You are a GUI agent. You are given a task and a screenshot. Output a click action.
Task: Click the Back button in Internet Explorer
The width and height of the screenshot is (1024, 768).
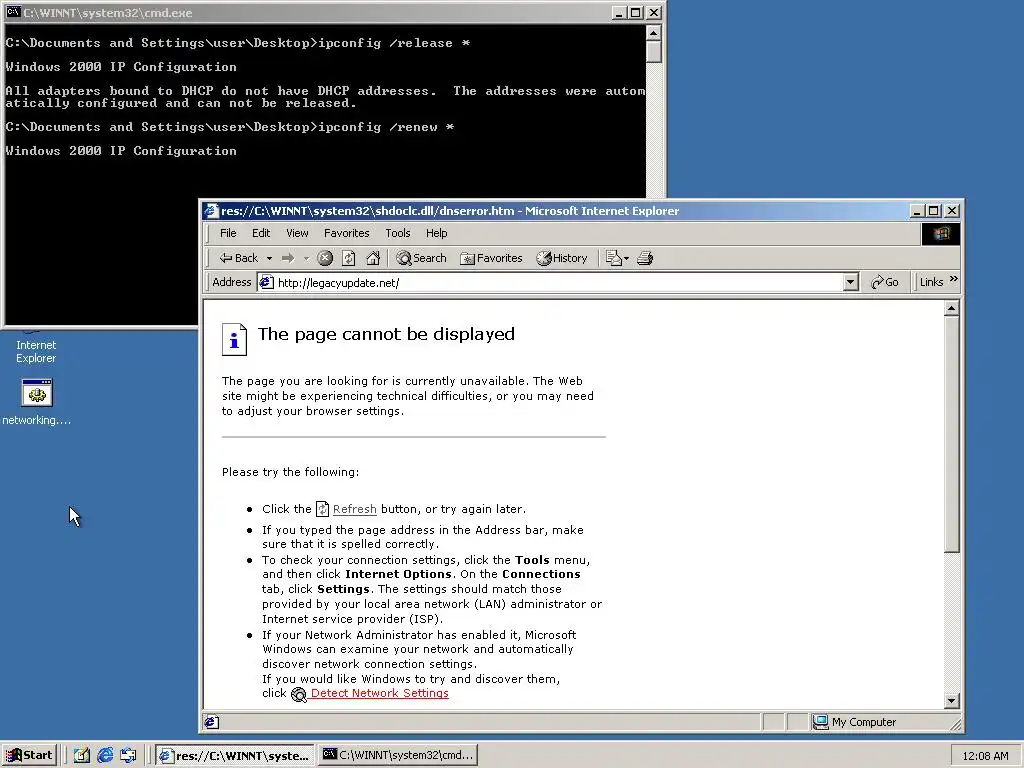click(238, 258)
